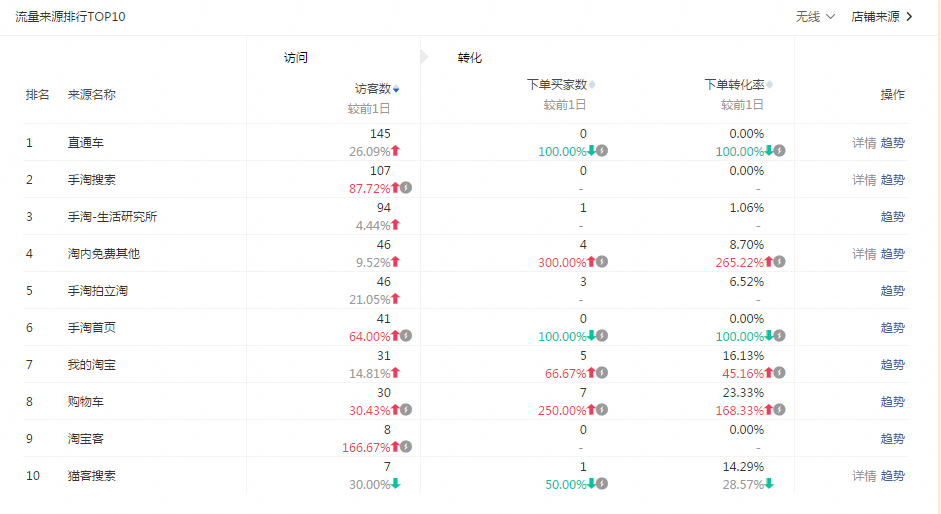Open the 无线 dropdown selector

click(x=815, y=17)
